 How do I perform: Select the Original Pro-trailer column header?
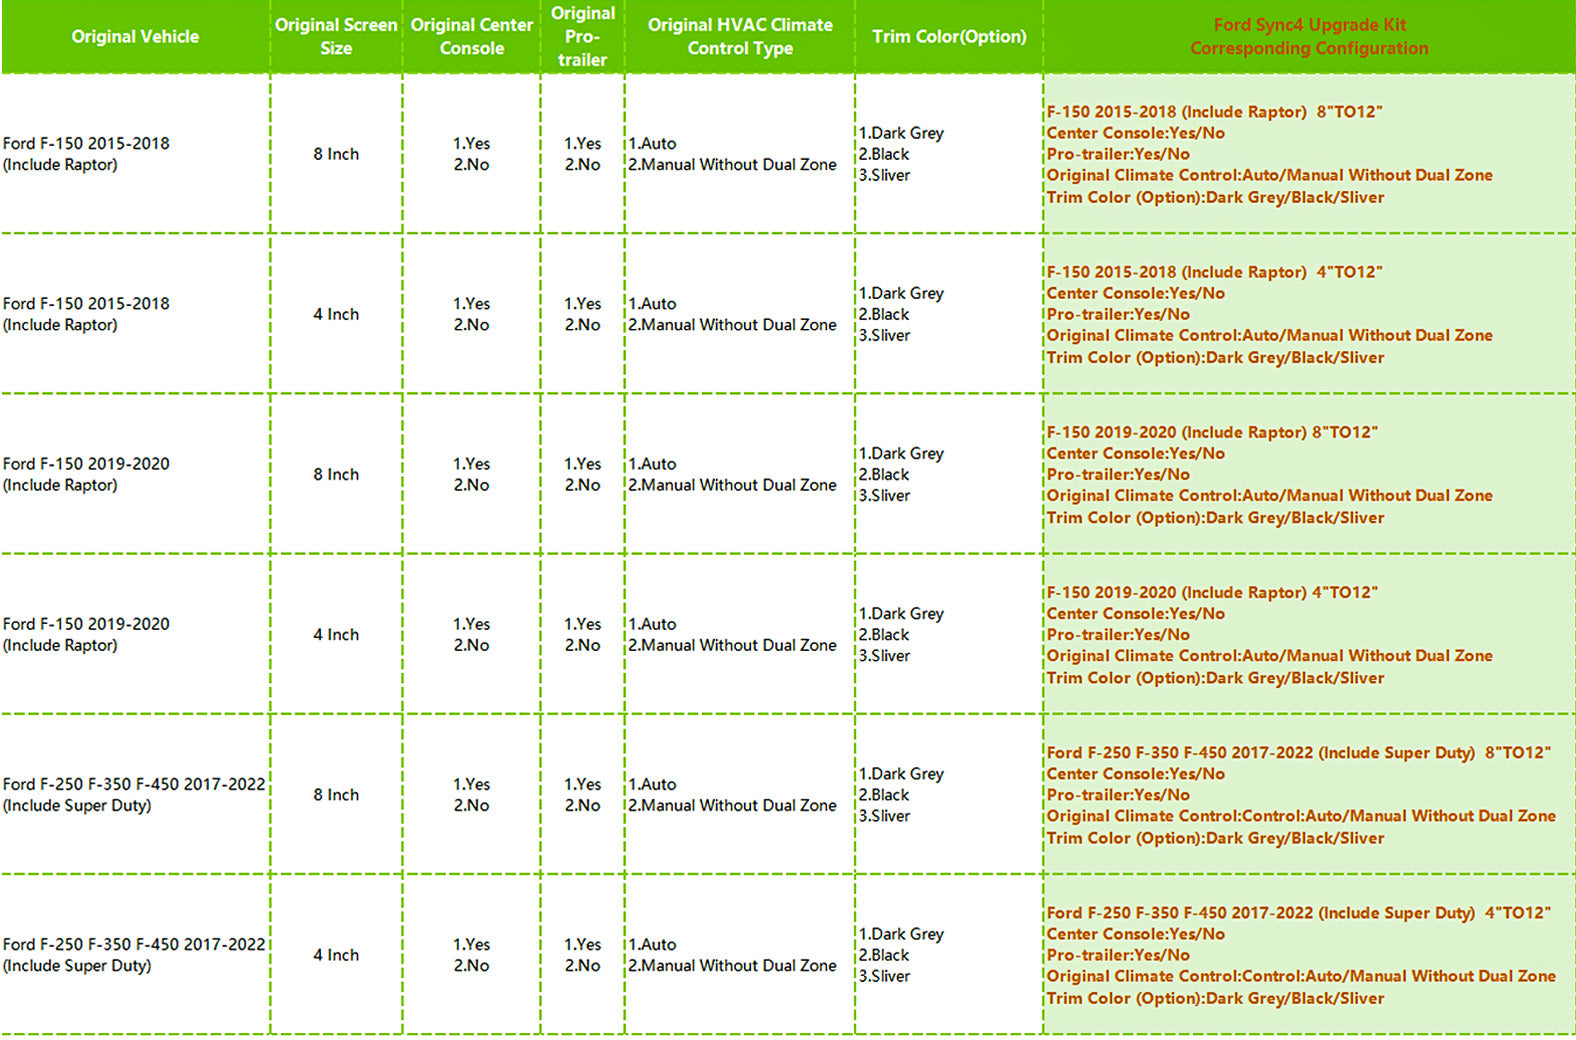(x=583, y=37)
